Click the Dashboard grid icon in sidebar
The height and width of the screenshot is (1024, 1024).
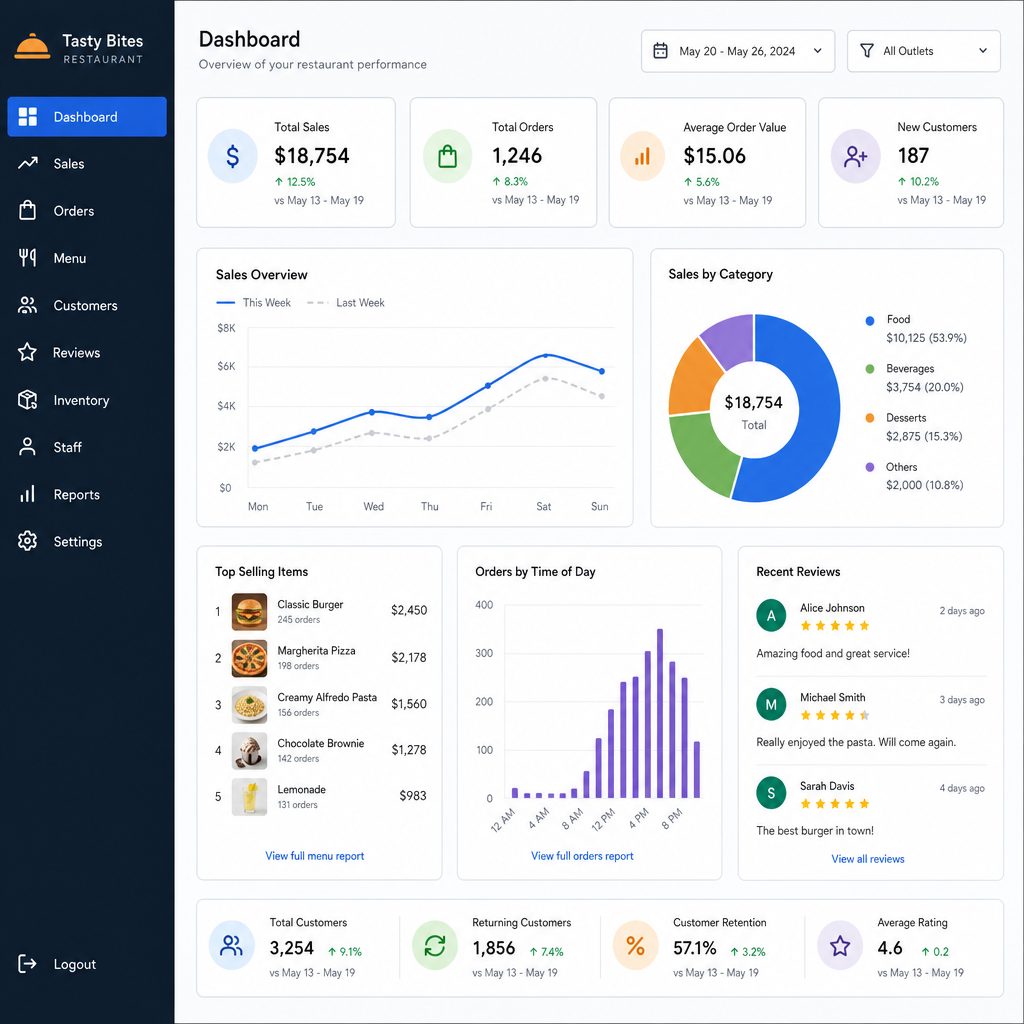pyautogui.click(x=27, y=117)
